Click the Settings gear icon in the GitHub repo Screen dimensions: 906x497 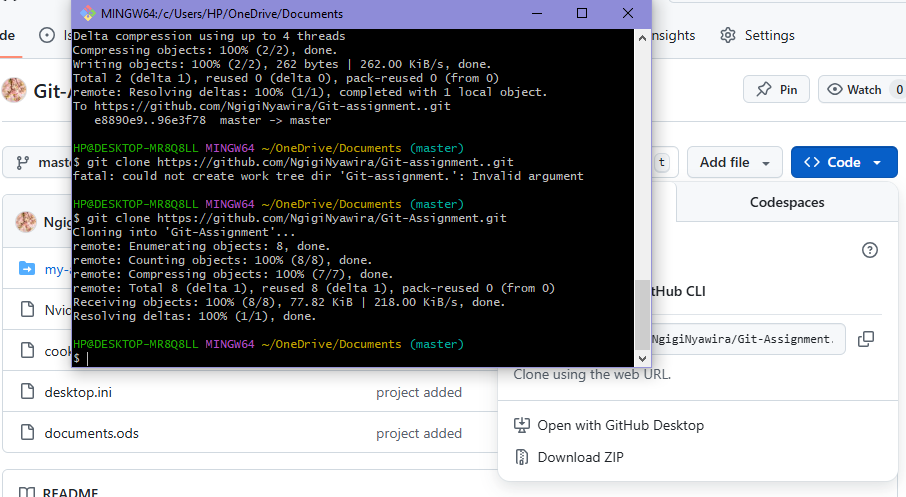coord(727,35)
